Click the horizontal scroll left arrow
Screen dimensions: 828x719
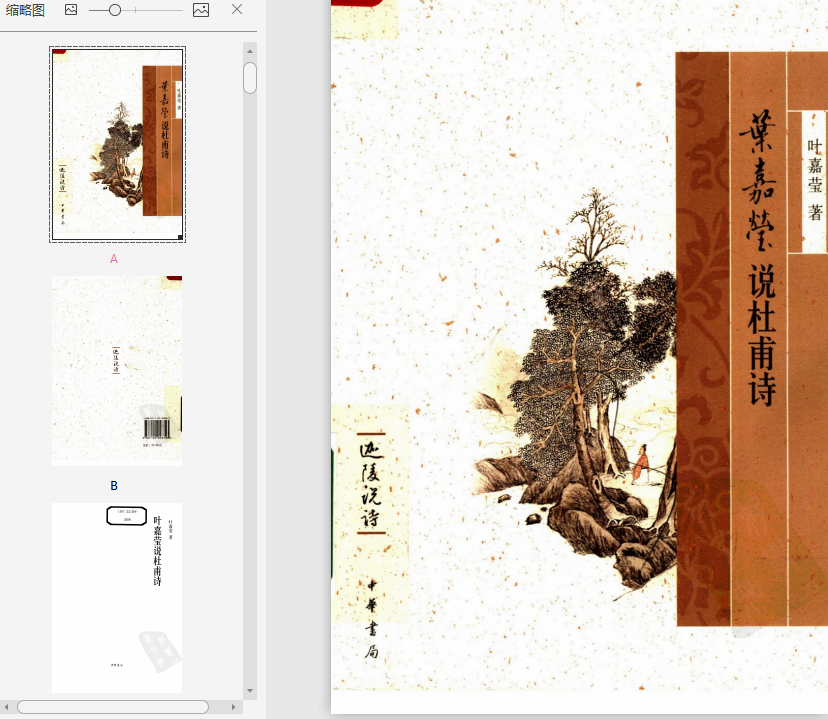coord(6,707)
